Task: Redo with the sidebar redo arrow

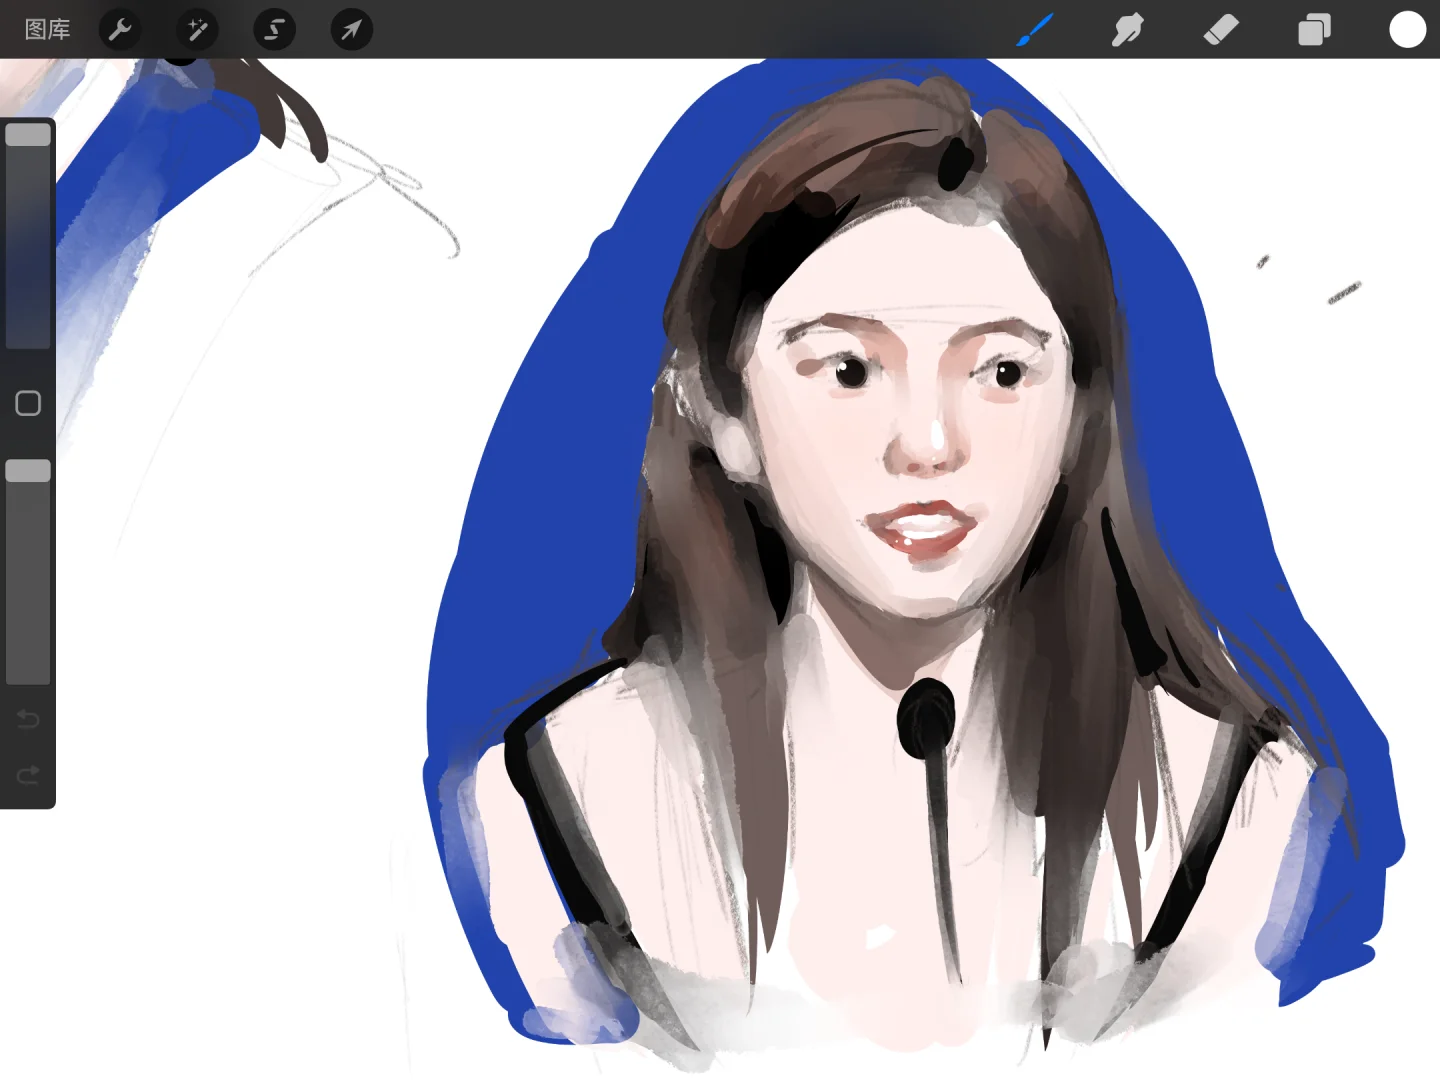Action: (28, 775)
